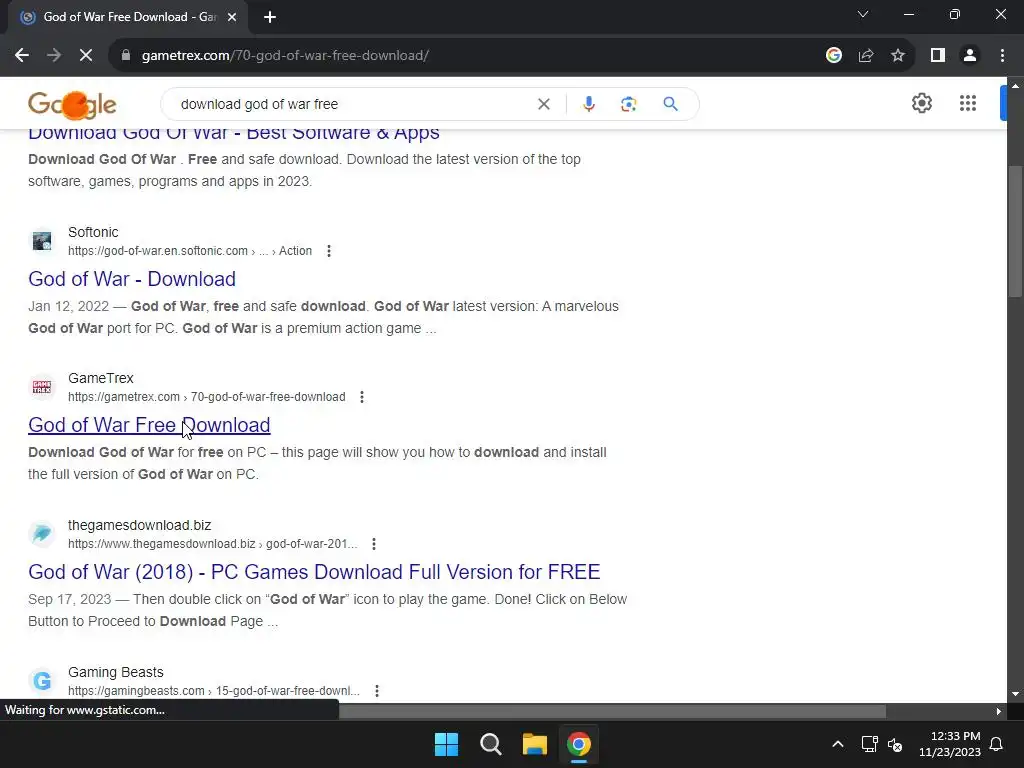Open Download God Of War - Best Software link
Screen dimensions: 1024x768
(234, 133)
